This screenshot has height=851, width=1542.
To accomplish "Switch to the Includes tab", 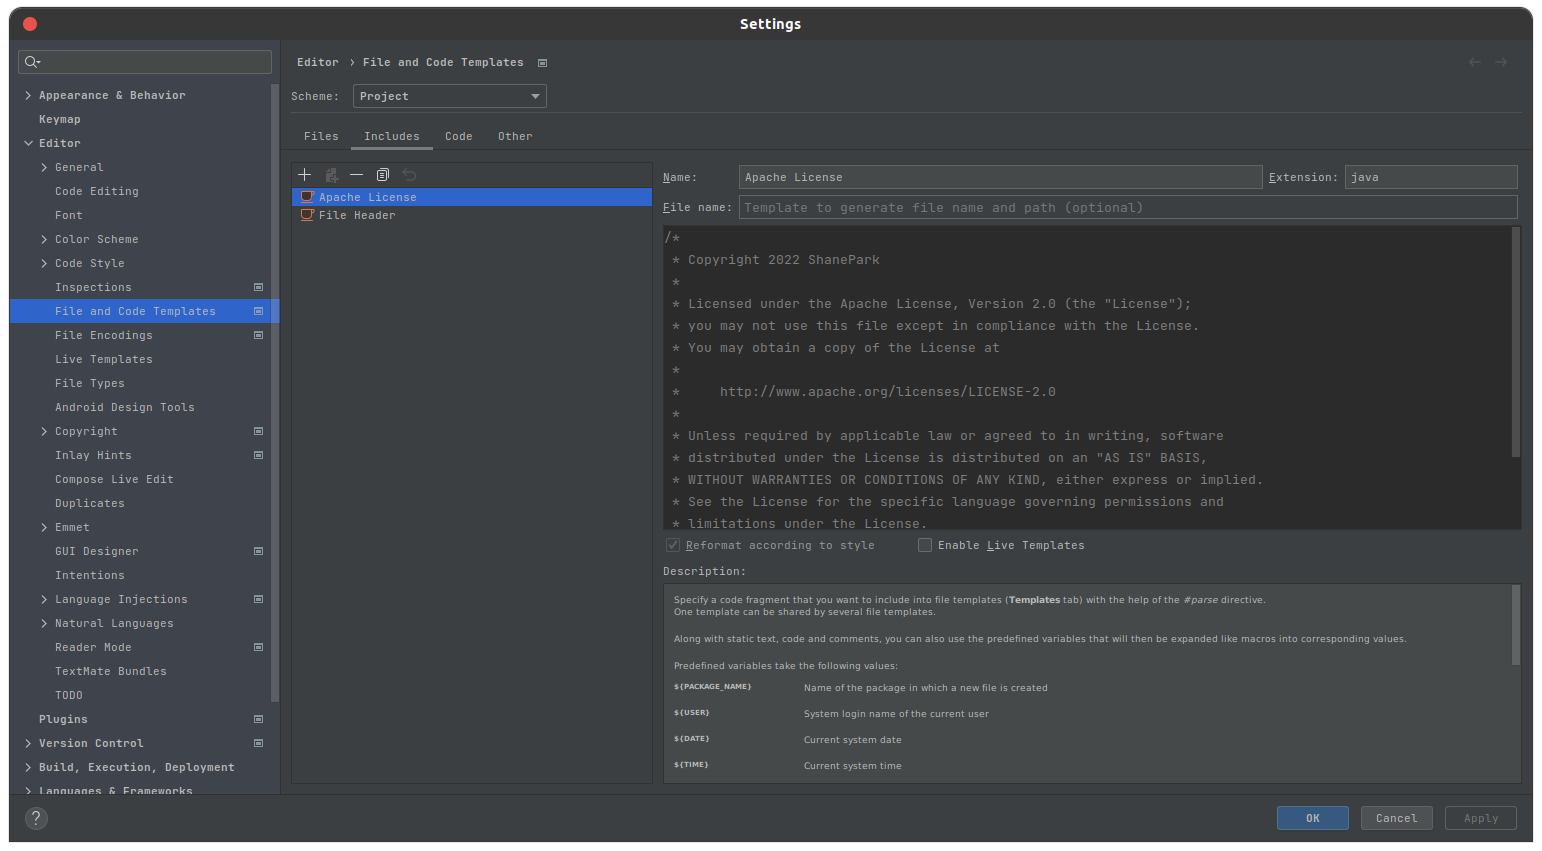I will [392, 136].
